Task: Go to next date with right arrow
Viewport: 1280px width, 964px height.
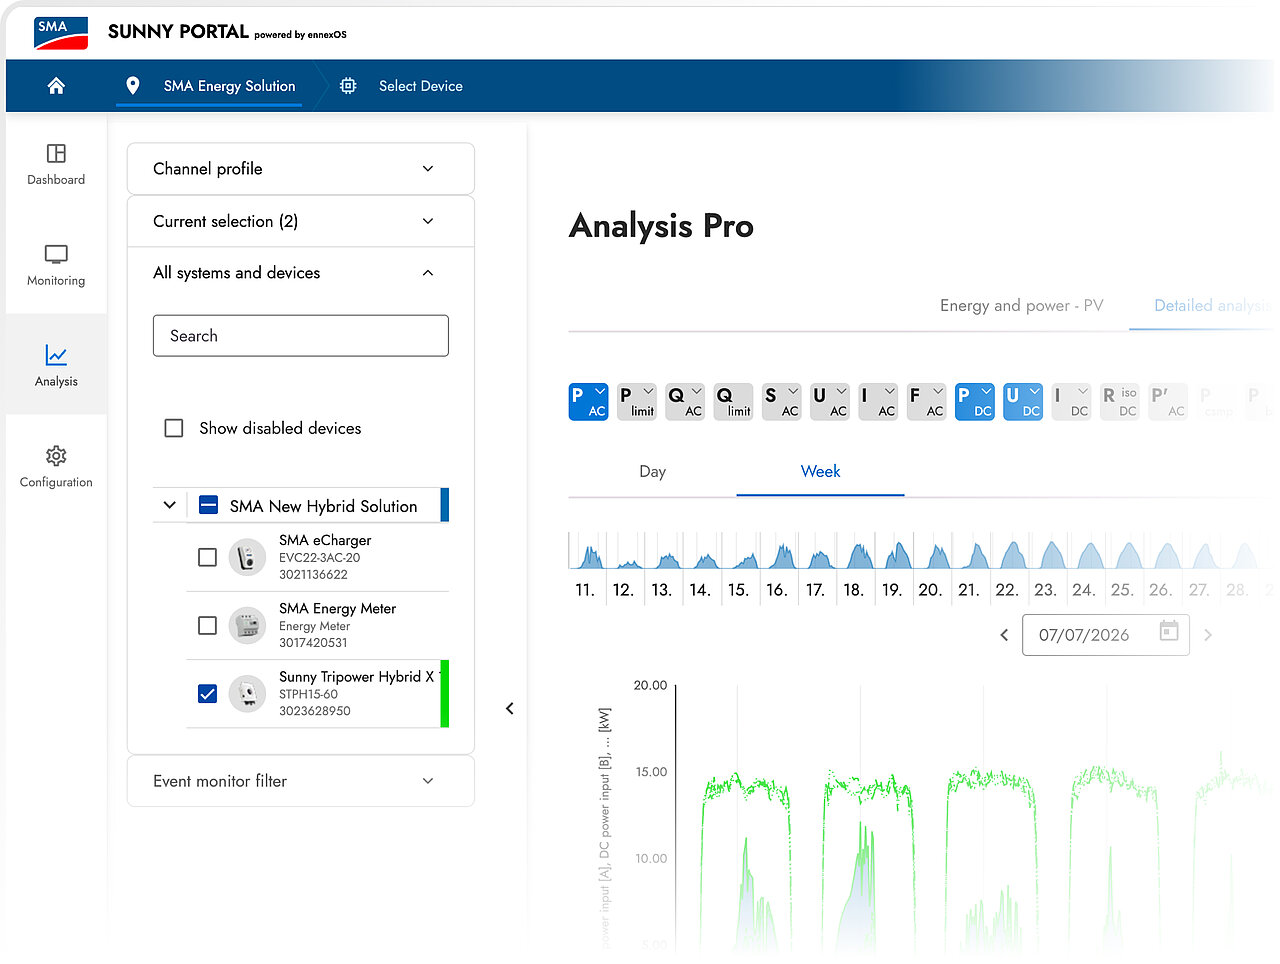Action: (x=1208, y=635)
